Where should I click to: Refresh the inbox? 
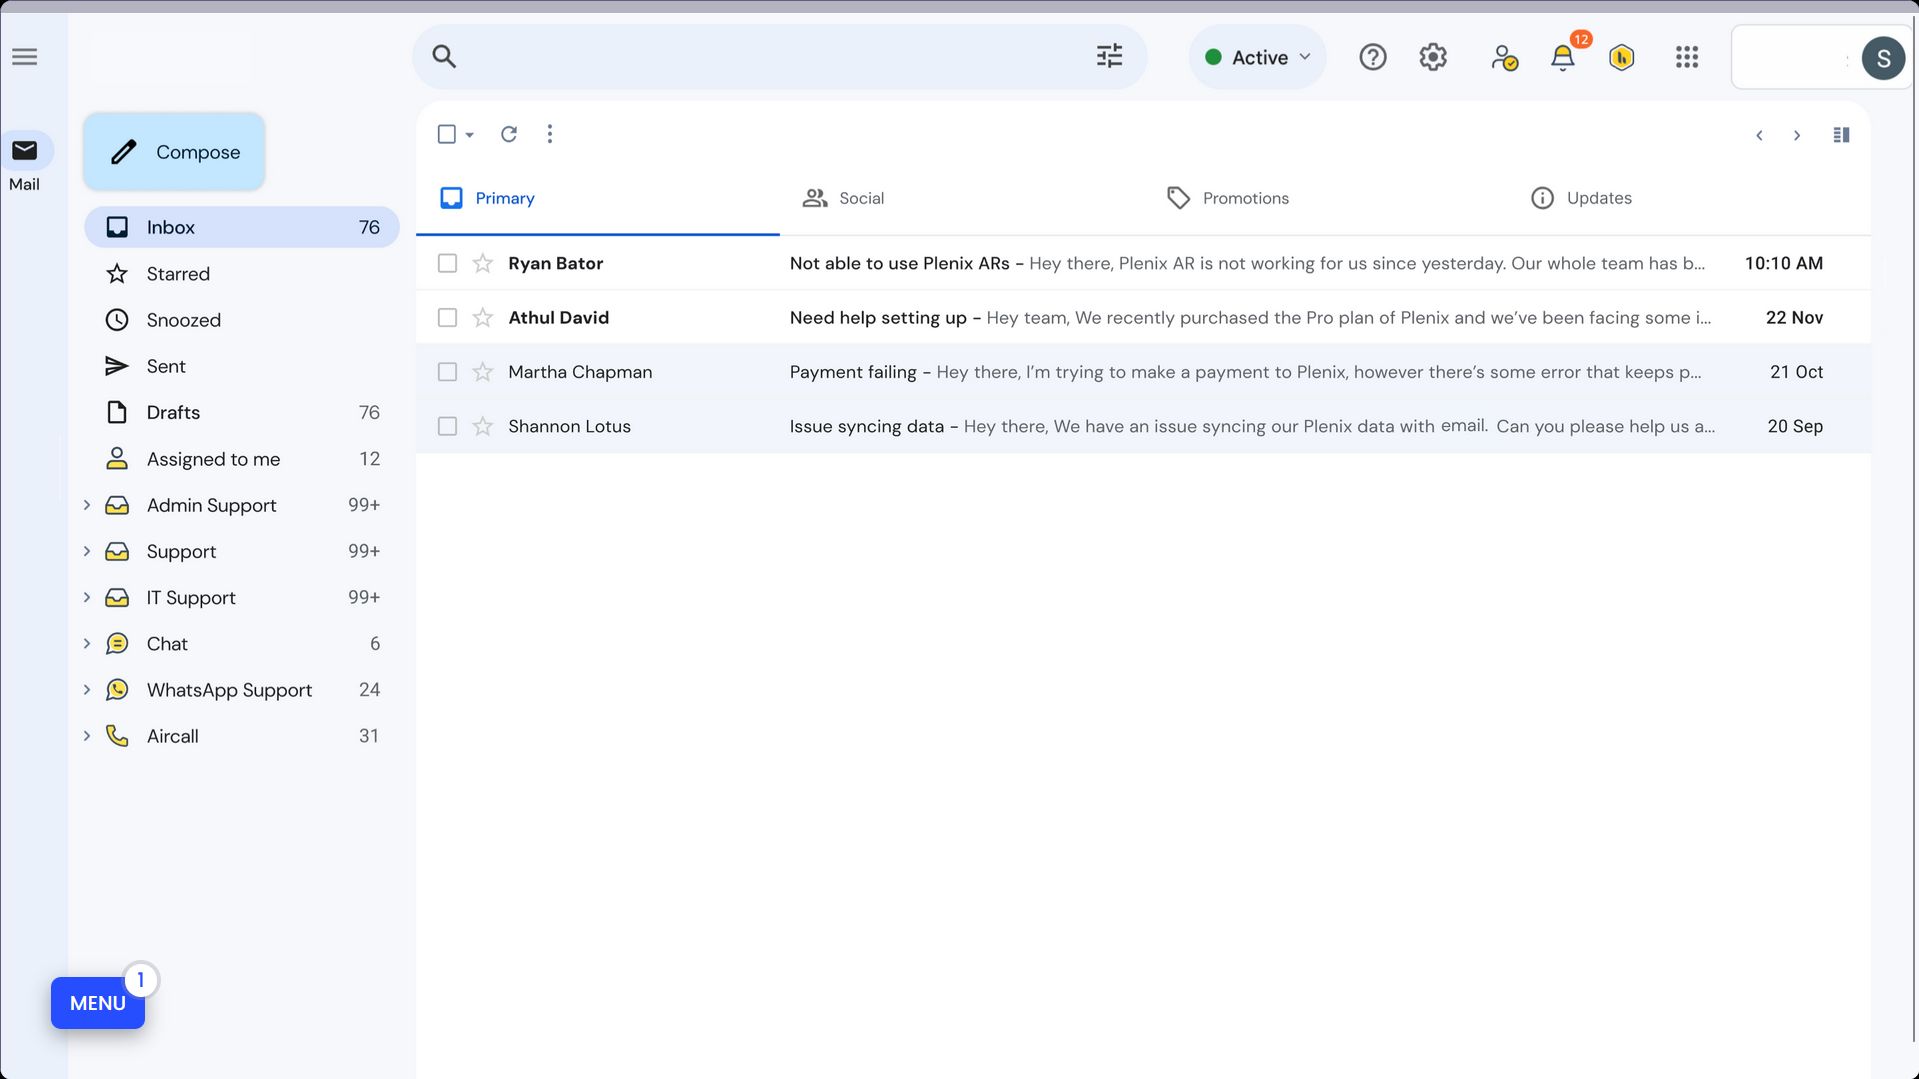(x=509, y=133)
